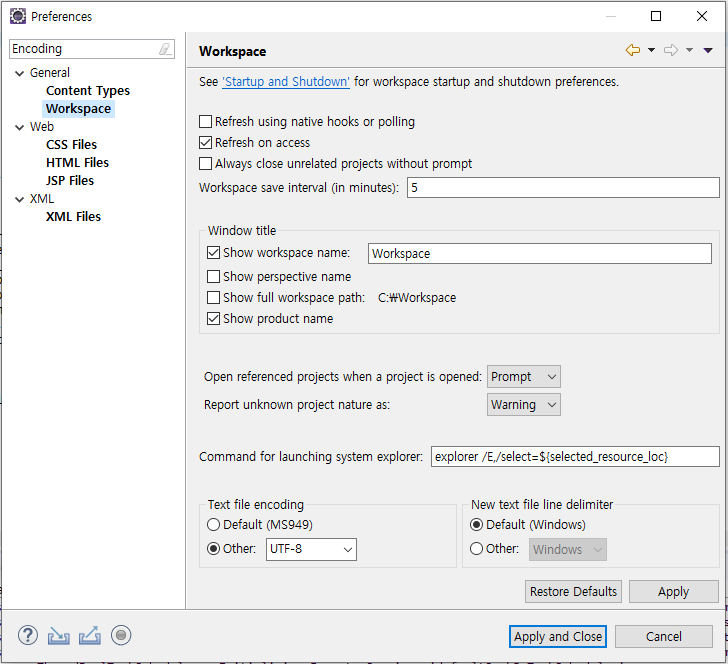Collapse the Web tree node
The width and height of the screenshot is (728, 664).
click(x=20, y=127)
